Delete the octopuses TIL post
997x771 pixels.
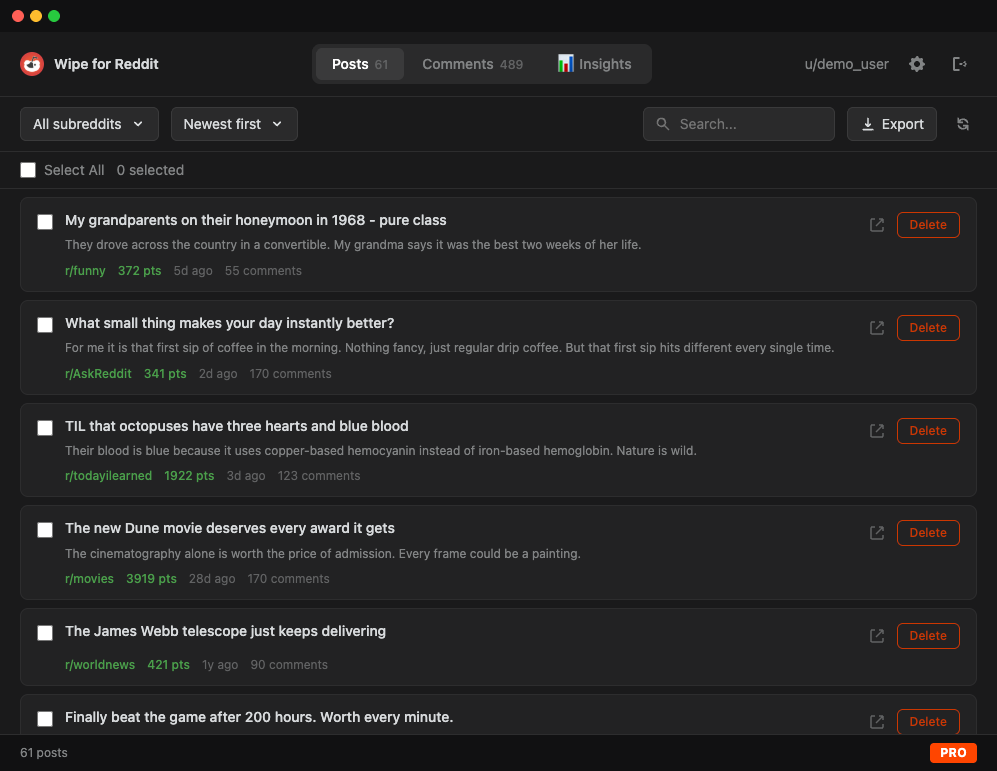928,431
